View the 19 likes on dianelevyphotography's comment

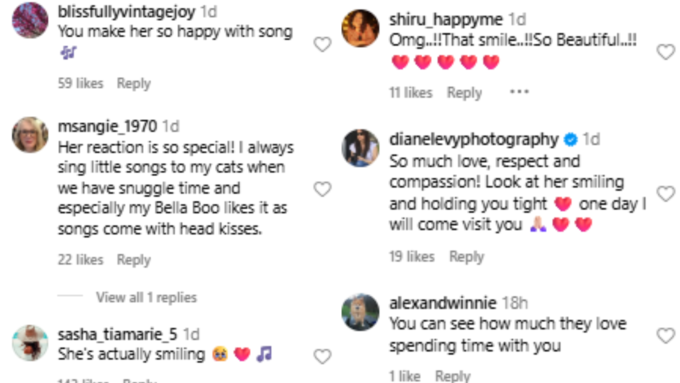412,257
